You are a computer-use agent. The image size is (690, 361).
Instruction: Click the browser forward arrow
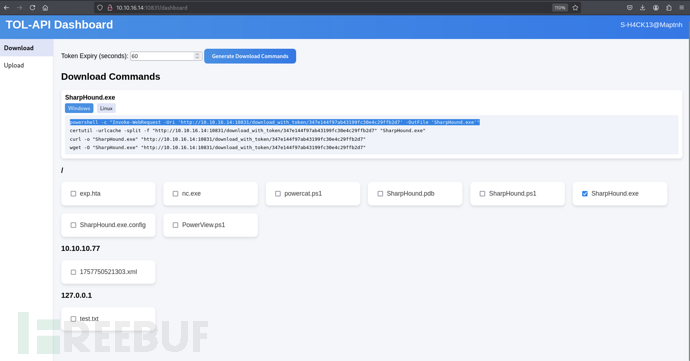[x=19, y=7]
